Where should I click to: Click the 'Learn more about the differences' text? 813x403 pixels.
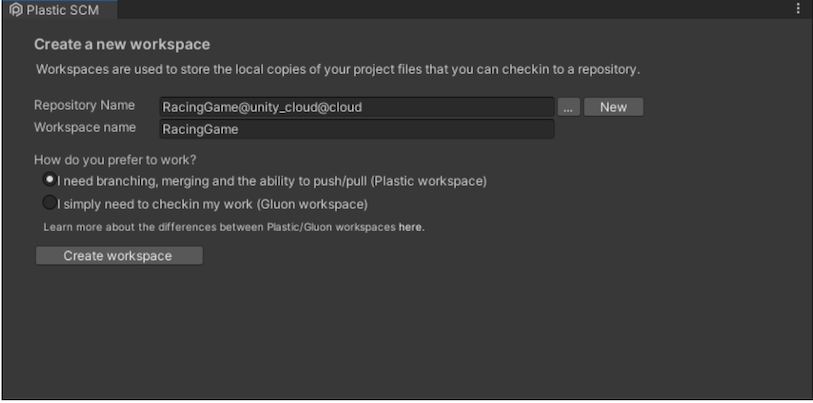220,227
